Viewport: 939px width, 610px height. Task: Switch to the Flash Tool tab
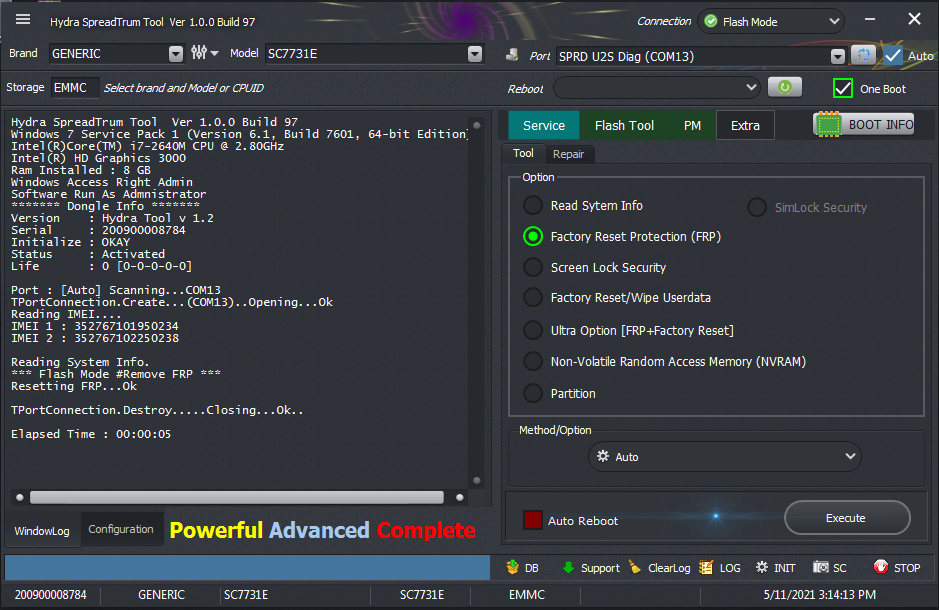[x=624, y=125]
